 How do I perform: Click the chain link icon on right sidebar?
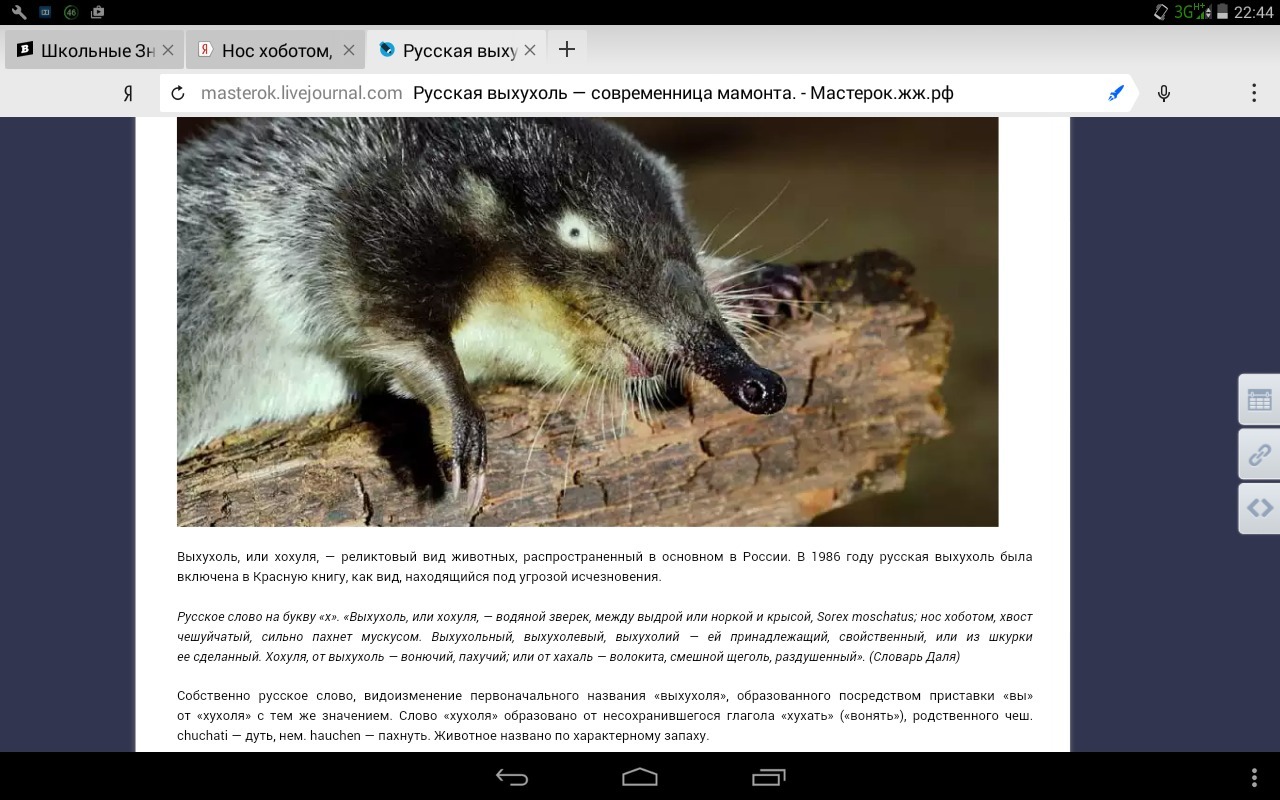pos(1259,455)
